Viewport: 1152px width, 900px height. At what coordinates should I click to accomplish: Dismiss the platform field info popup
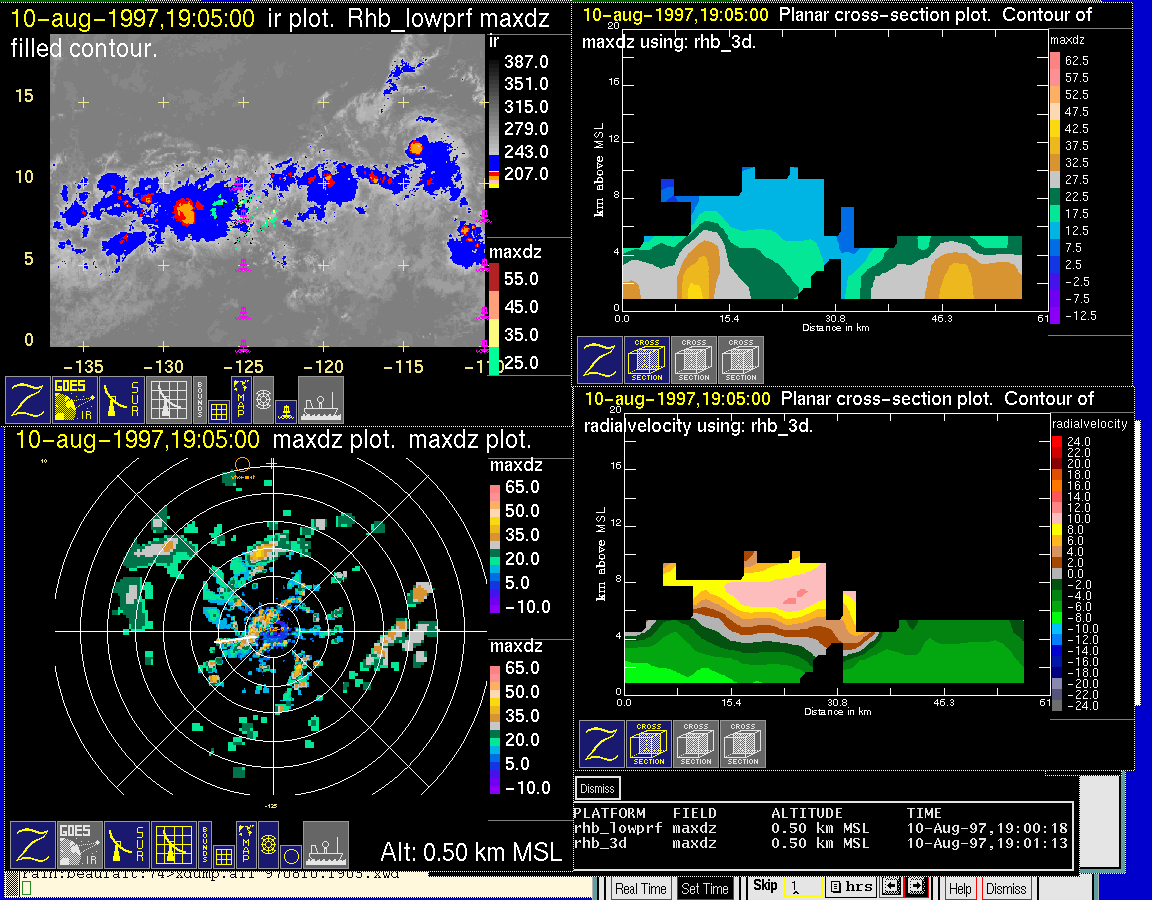598,788
